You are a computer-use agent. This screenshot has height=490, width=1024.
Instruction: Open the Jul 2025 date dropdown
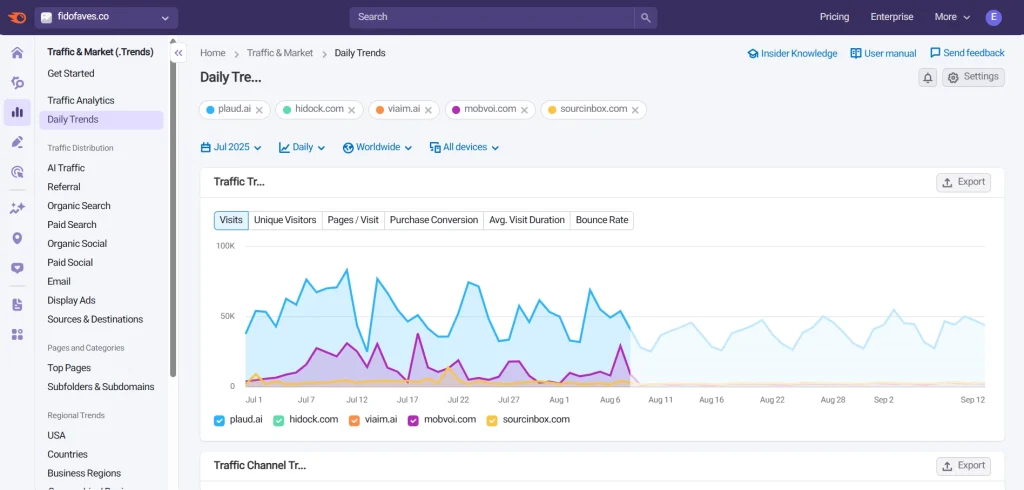coord(231,147)
